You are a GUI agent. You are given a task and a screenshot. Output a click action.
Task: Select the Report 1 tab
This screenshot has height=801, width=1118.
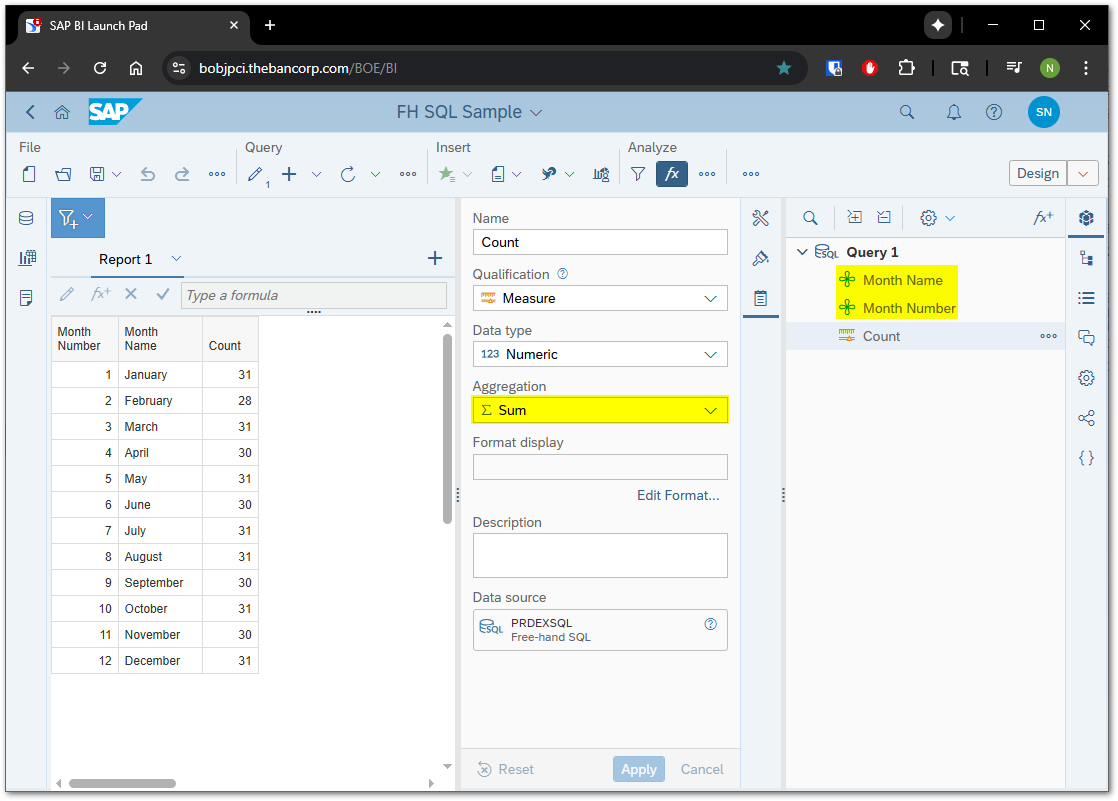126,259
